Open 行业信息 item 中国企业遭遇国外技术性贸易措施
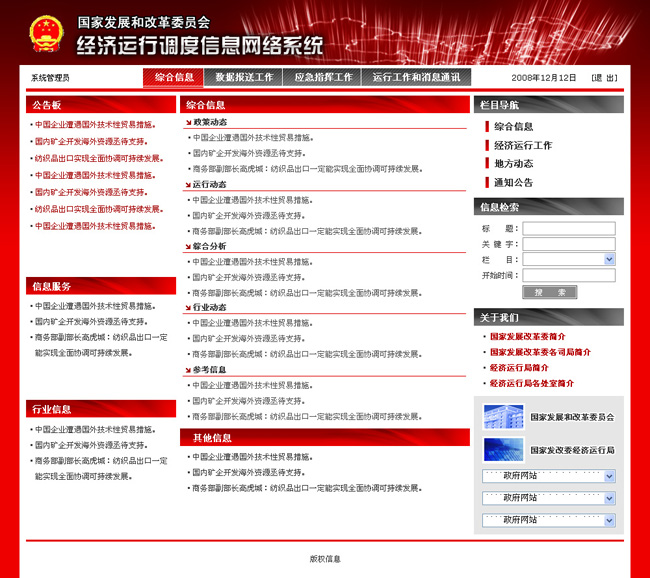Image resolution: width=650 pixels, height=578 pixels. tap(95, 430)
